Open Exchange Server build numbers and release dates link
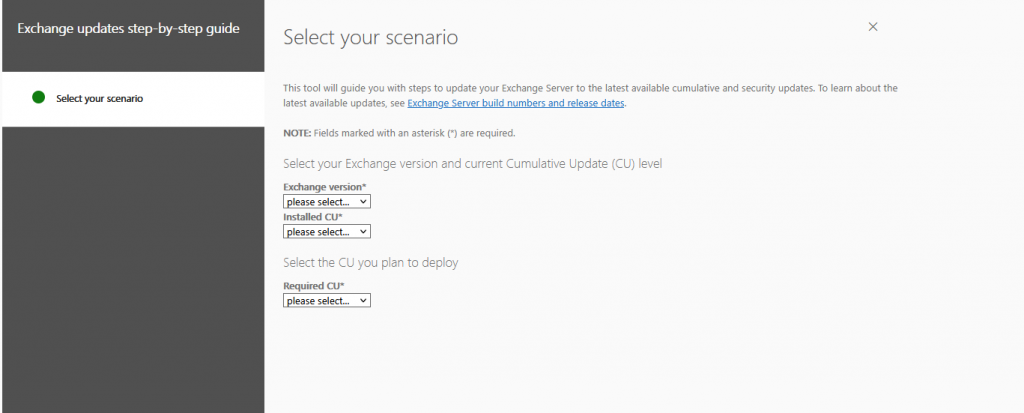1024x413 pixels. tap(516, 103)
